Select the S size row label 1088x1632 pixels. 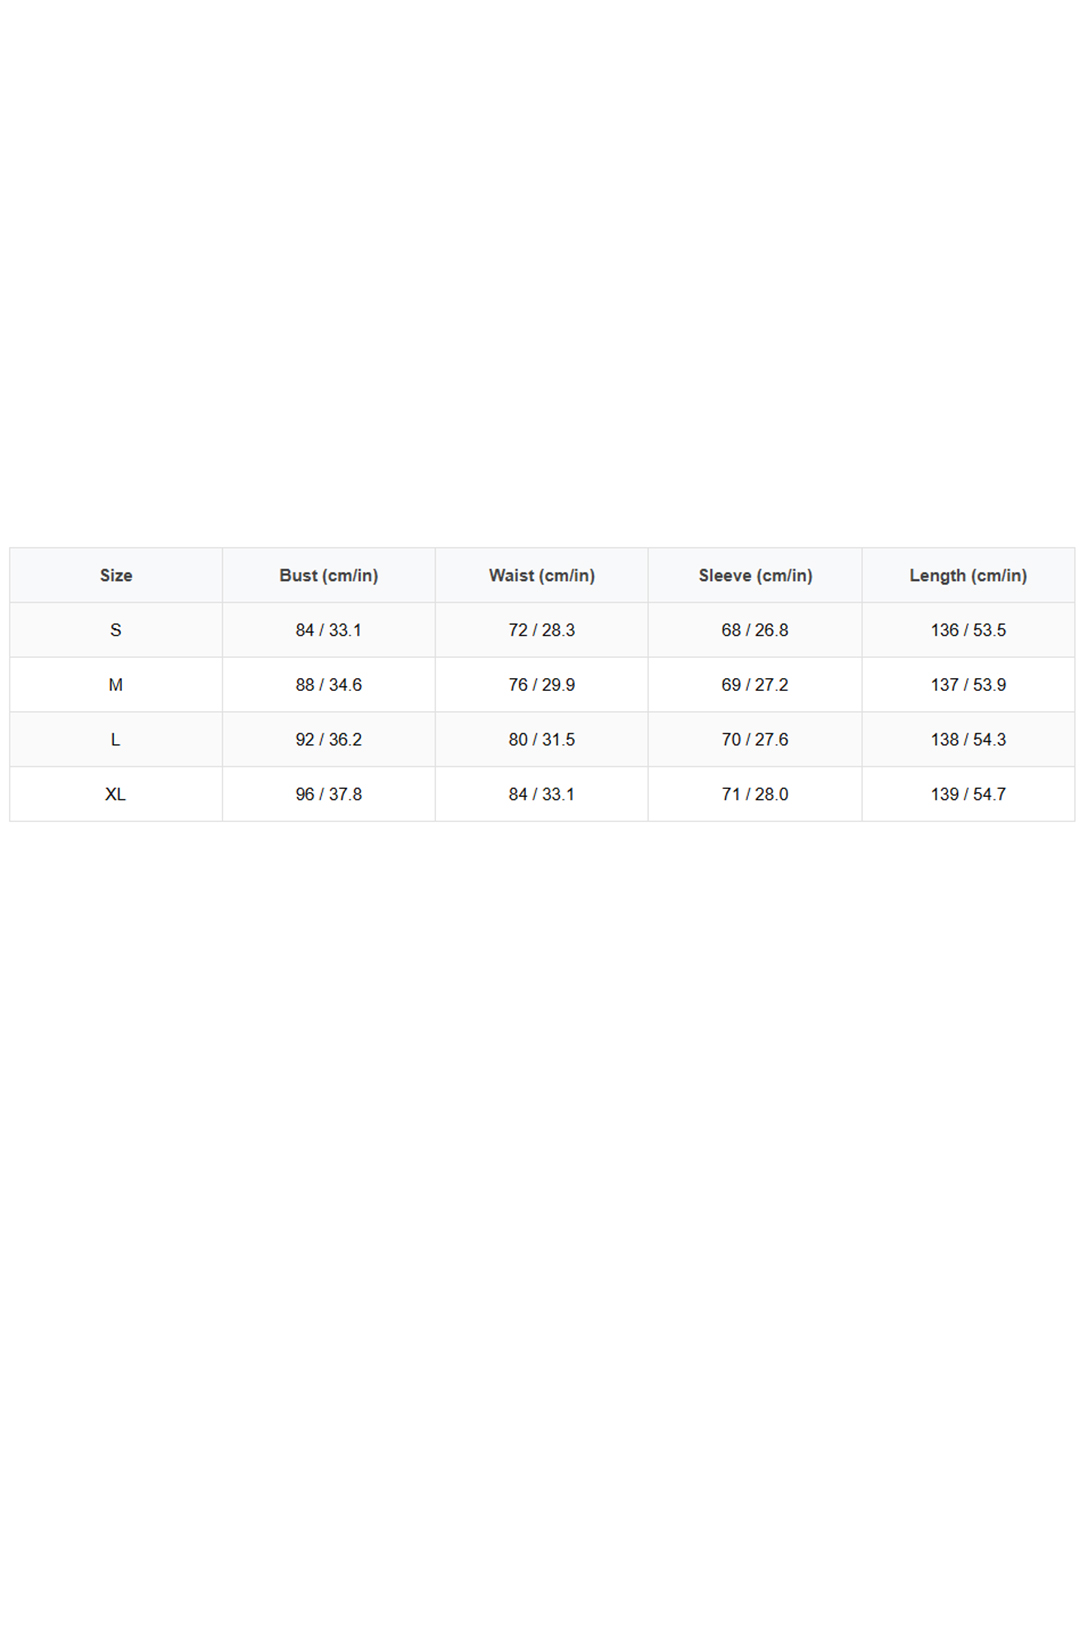tap(116, 630)
